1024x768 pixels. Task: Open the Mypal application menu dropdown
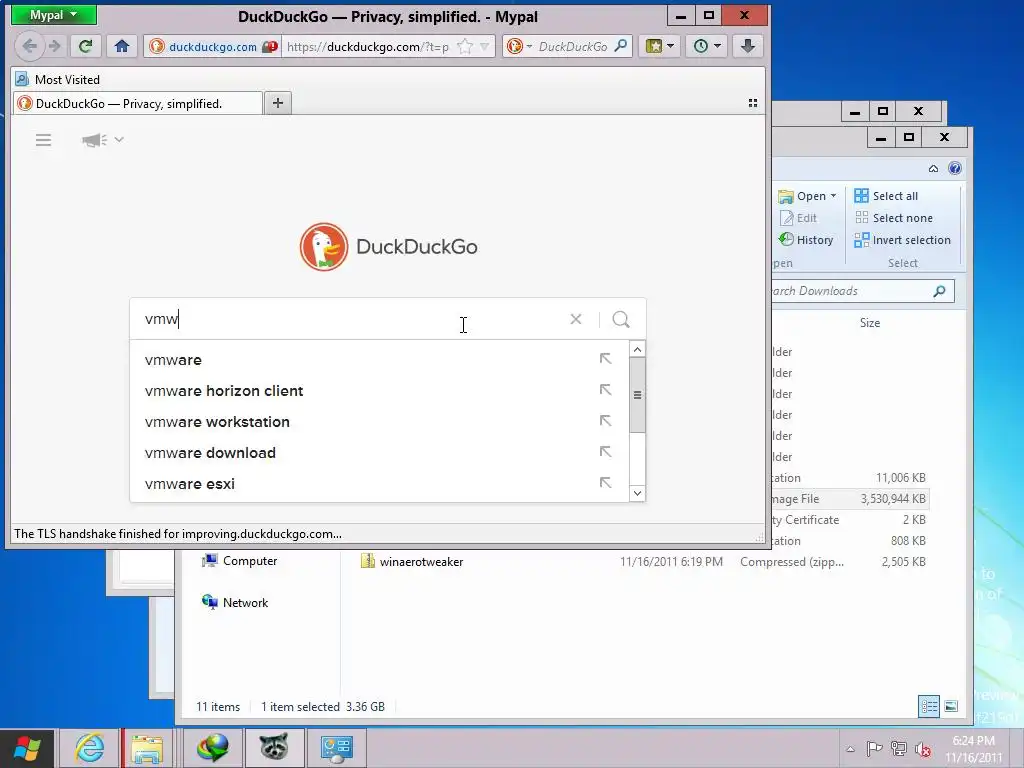click(x=54, y=15)
